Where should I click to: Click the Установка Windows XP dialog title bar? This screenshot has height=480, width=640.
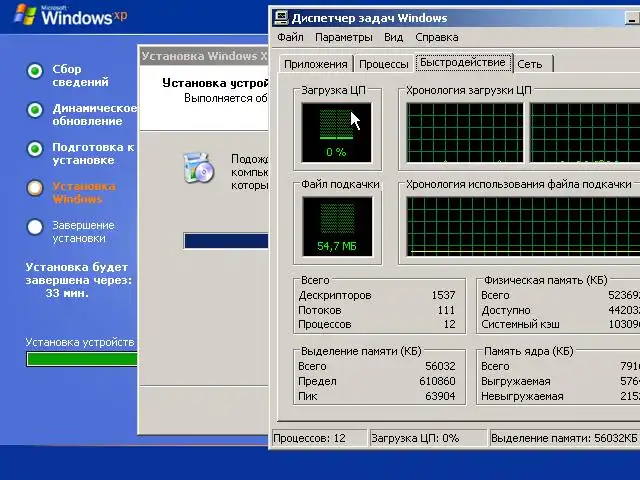tap(204, 56)
